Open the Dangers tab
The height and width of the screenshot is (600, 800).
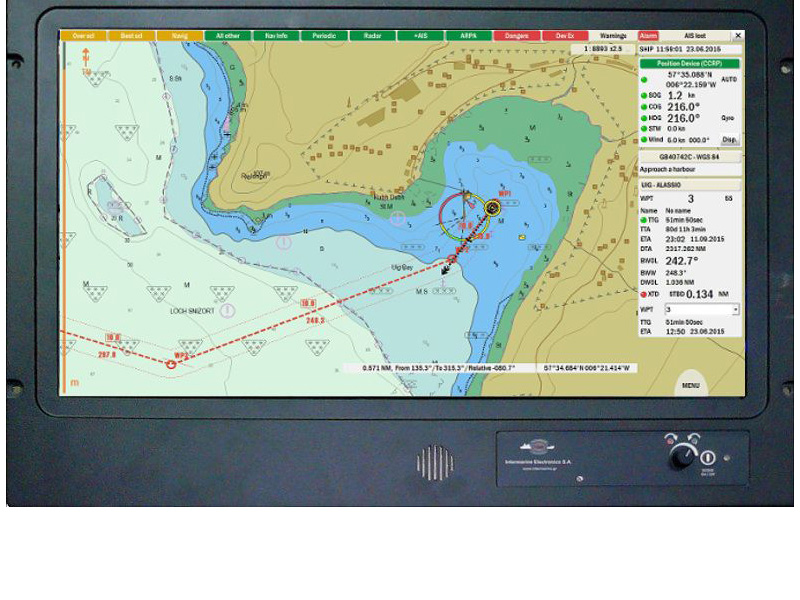(517, 36)
